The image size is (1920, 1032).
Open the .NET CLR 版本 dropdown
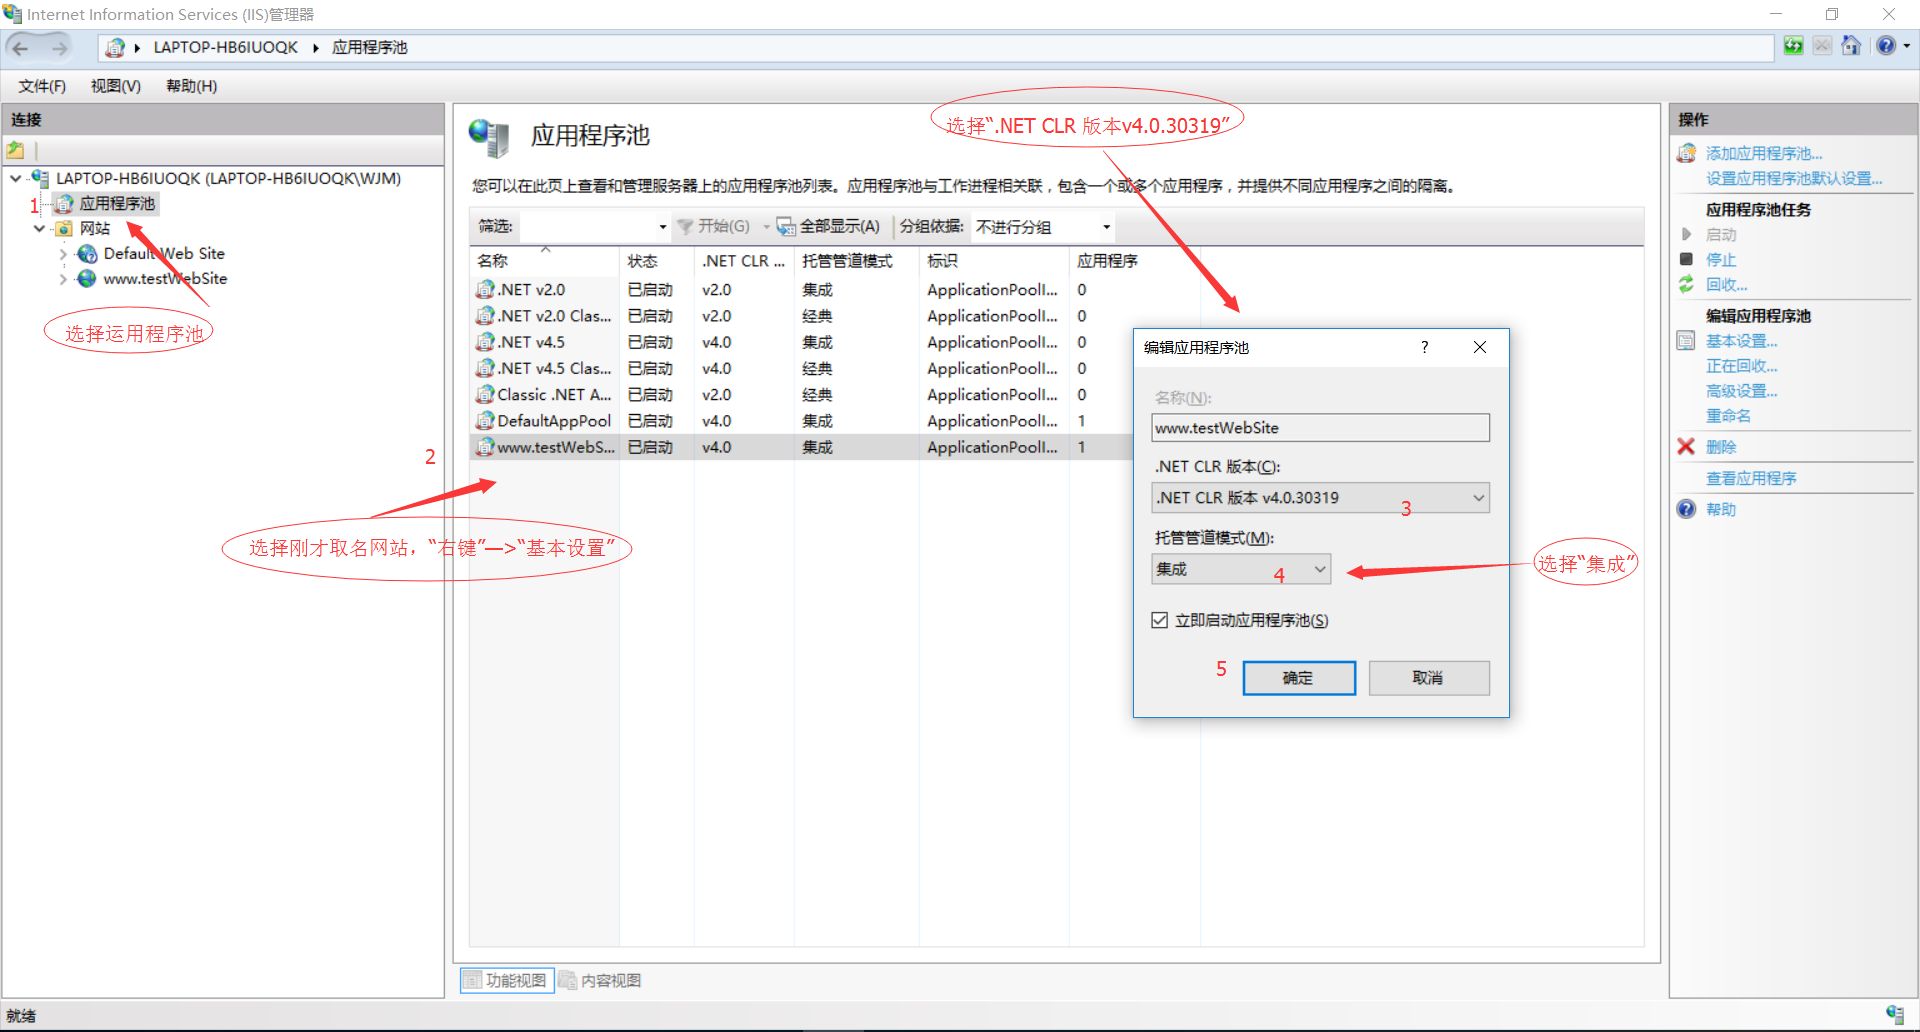pyautogui.click(x=1479, y=497)
